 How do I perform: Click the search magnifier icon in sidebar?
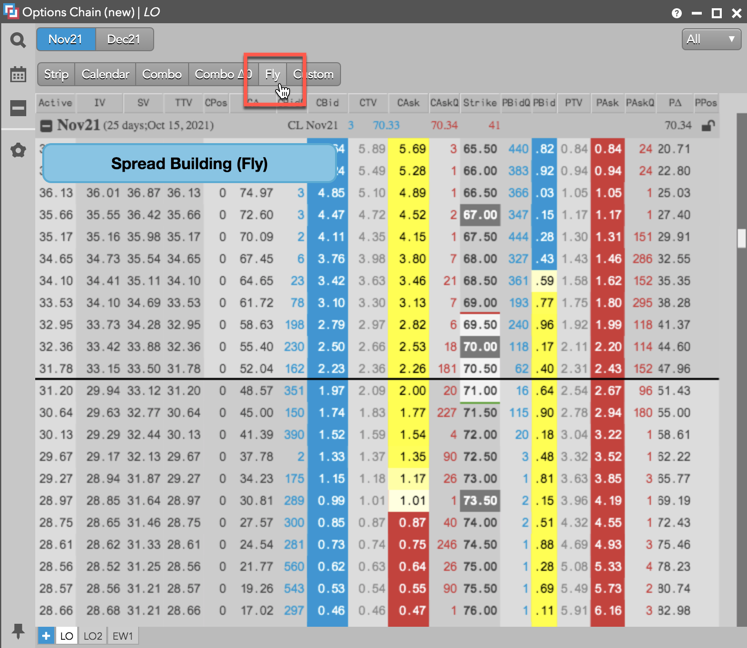tap(18, 40)
